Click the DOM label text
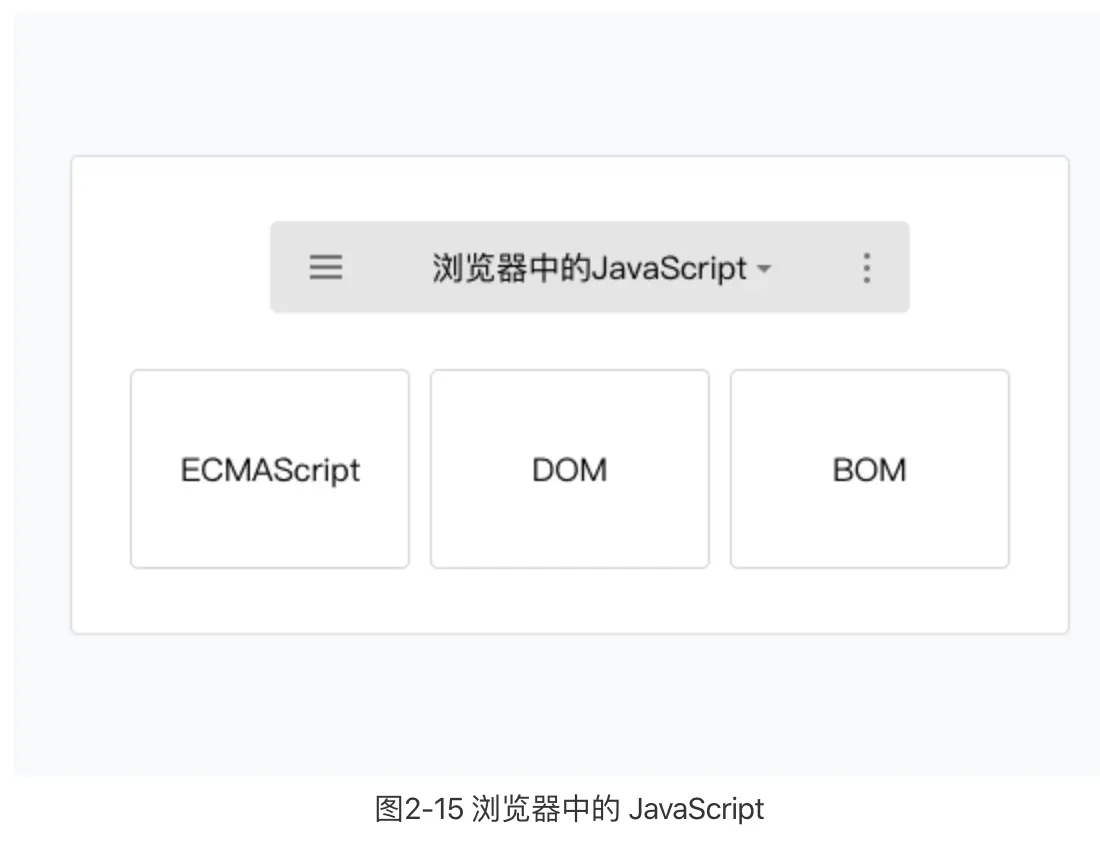Image resolution: width=1100 pixels, height=850 pixels. 570,470
